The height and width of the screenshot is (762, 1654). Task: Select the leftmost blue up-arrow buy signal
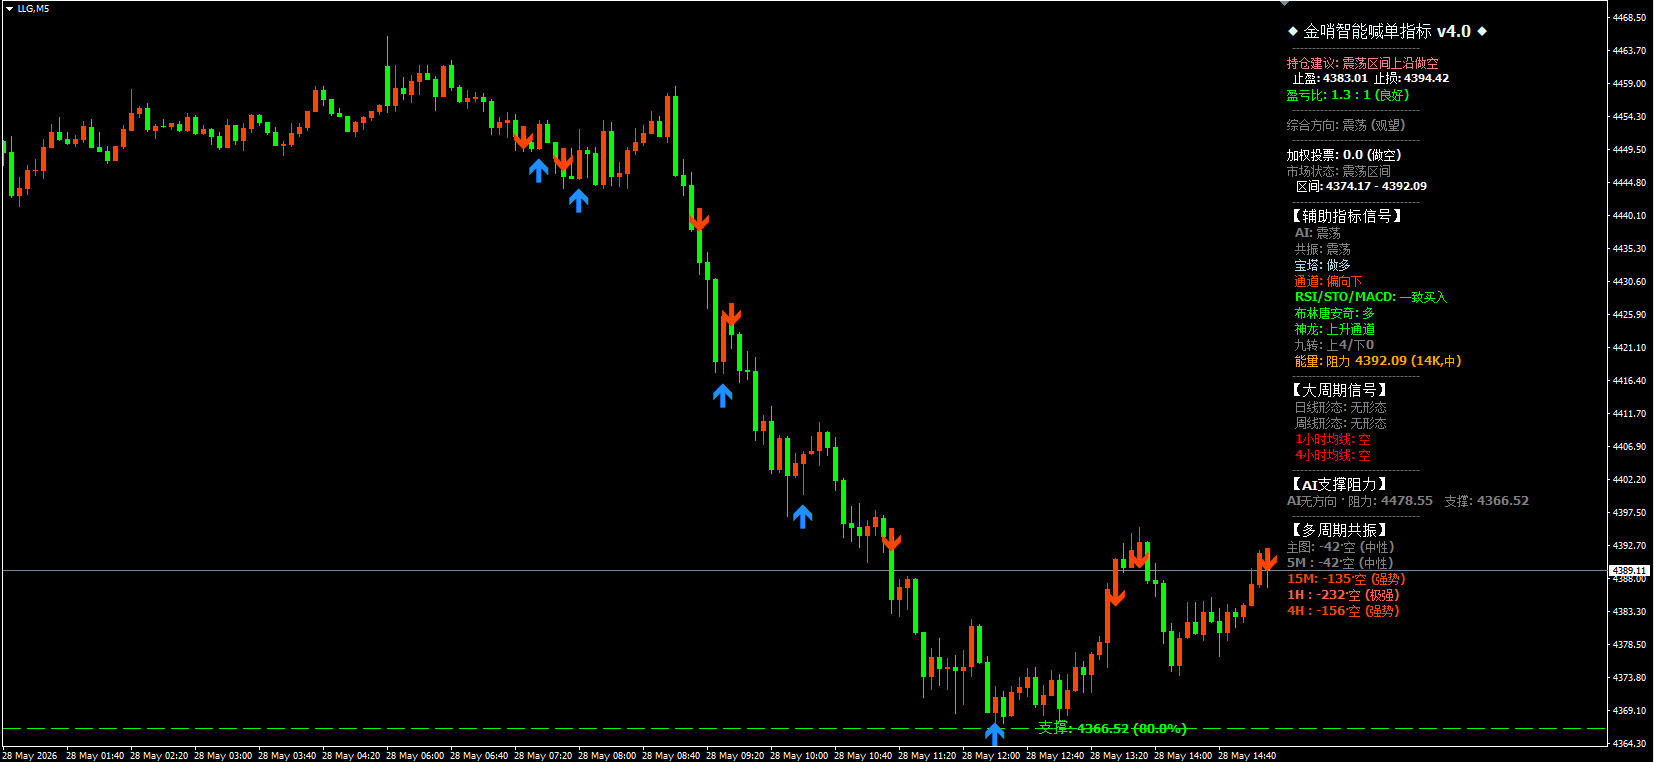click(539, 171)
